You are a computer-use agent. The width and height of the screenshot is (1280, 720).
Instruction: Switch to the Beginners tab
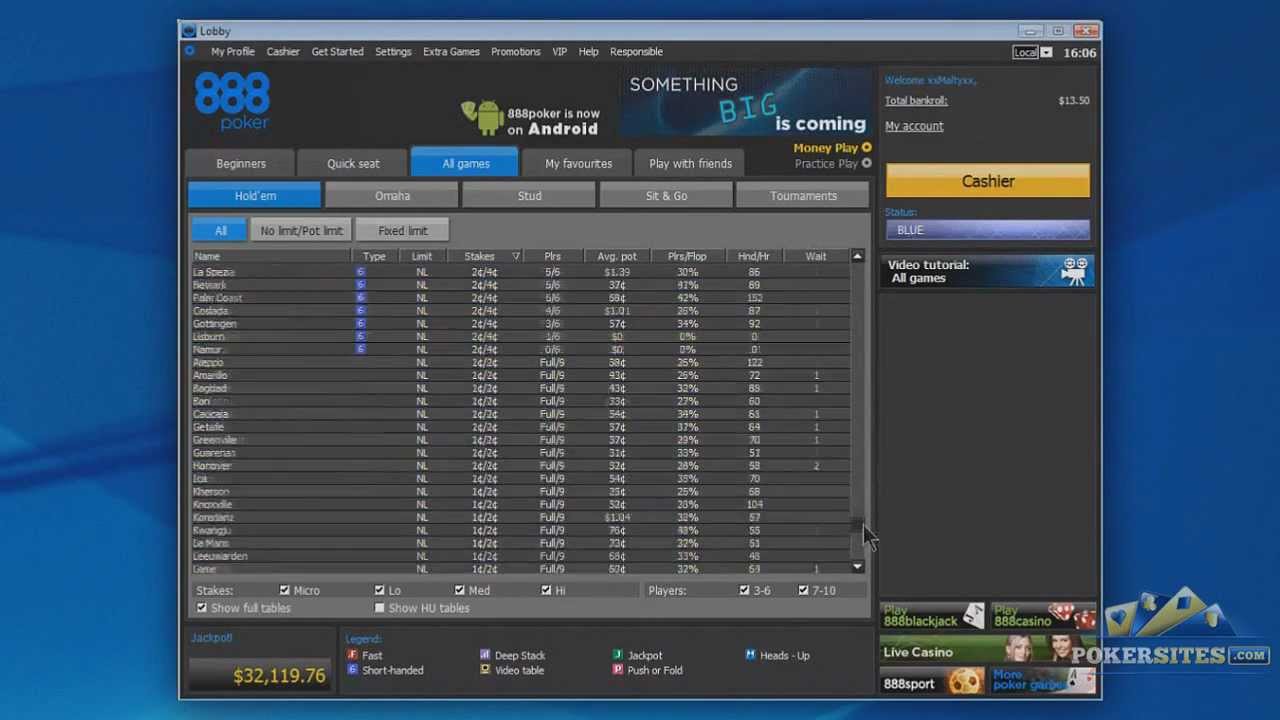241,163
